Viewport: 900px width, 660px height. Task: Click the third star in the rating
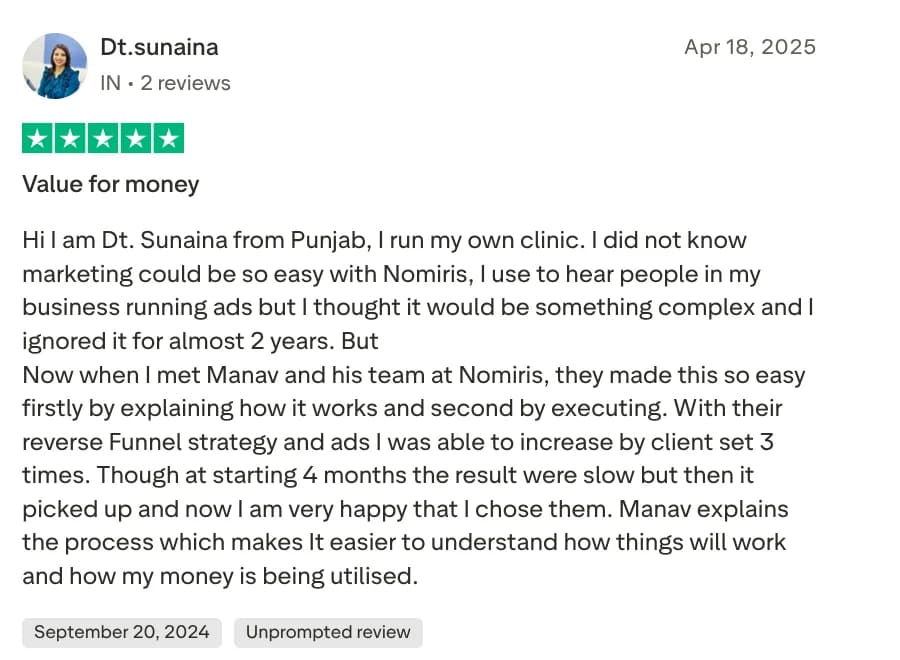pos(103,138)
